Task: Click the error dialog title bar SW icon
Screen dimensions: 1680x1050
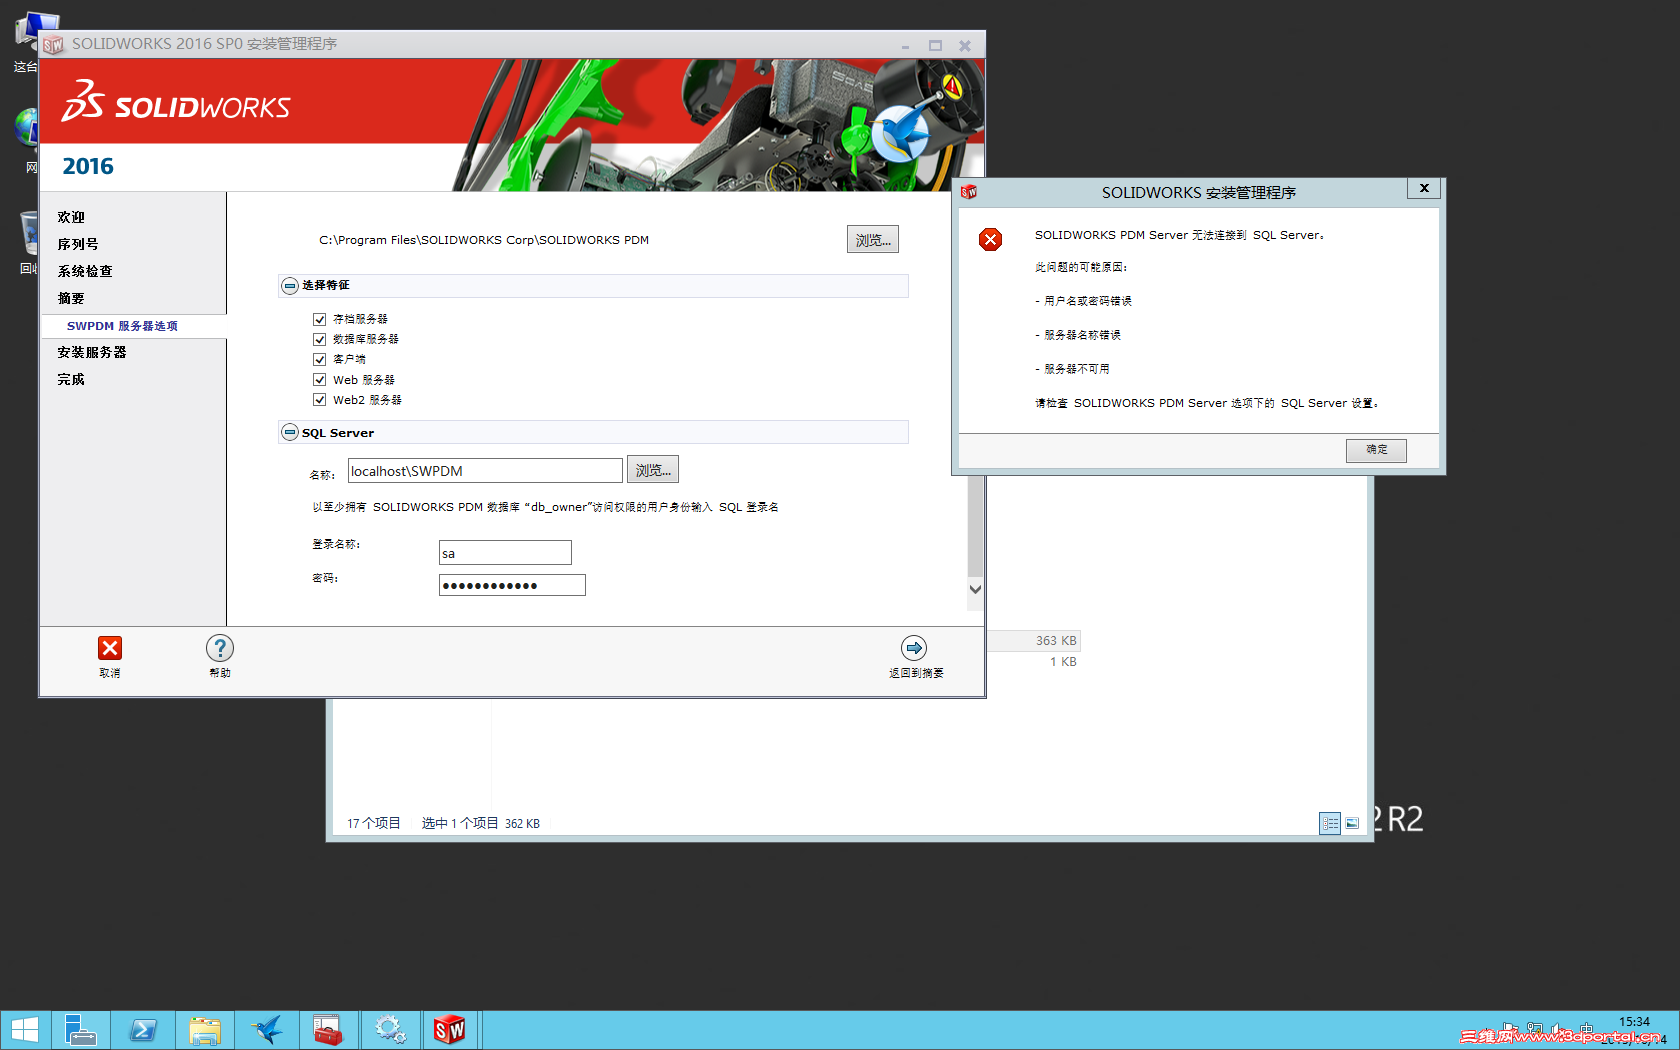Action: 968,192
